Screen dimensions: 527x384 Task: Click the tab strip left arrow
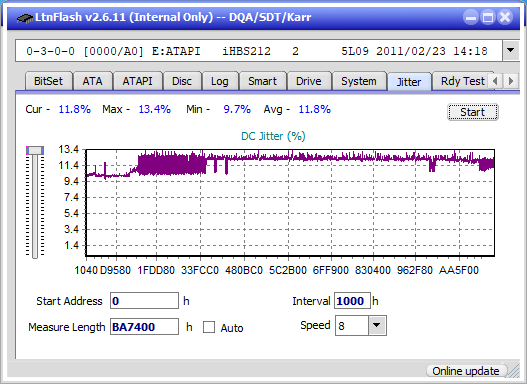[x=495, y=81]
